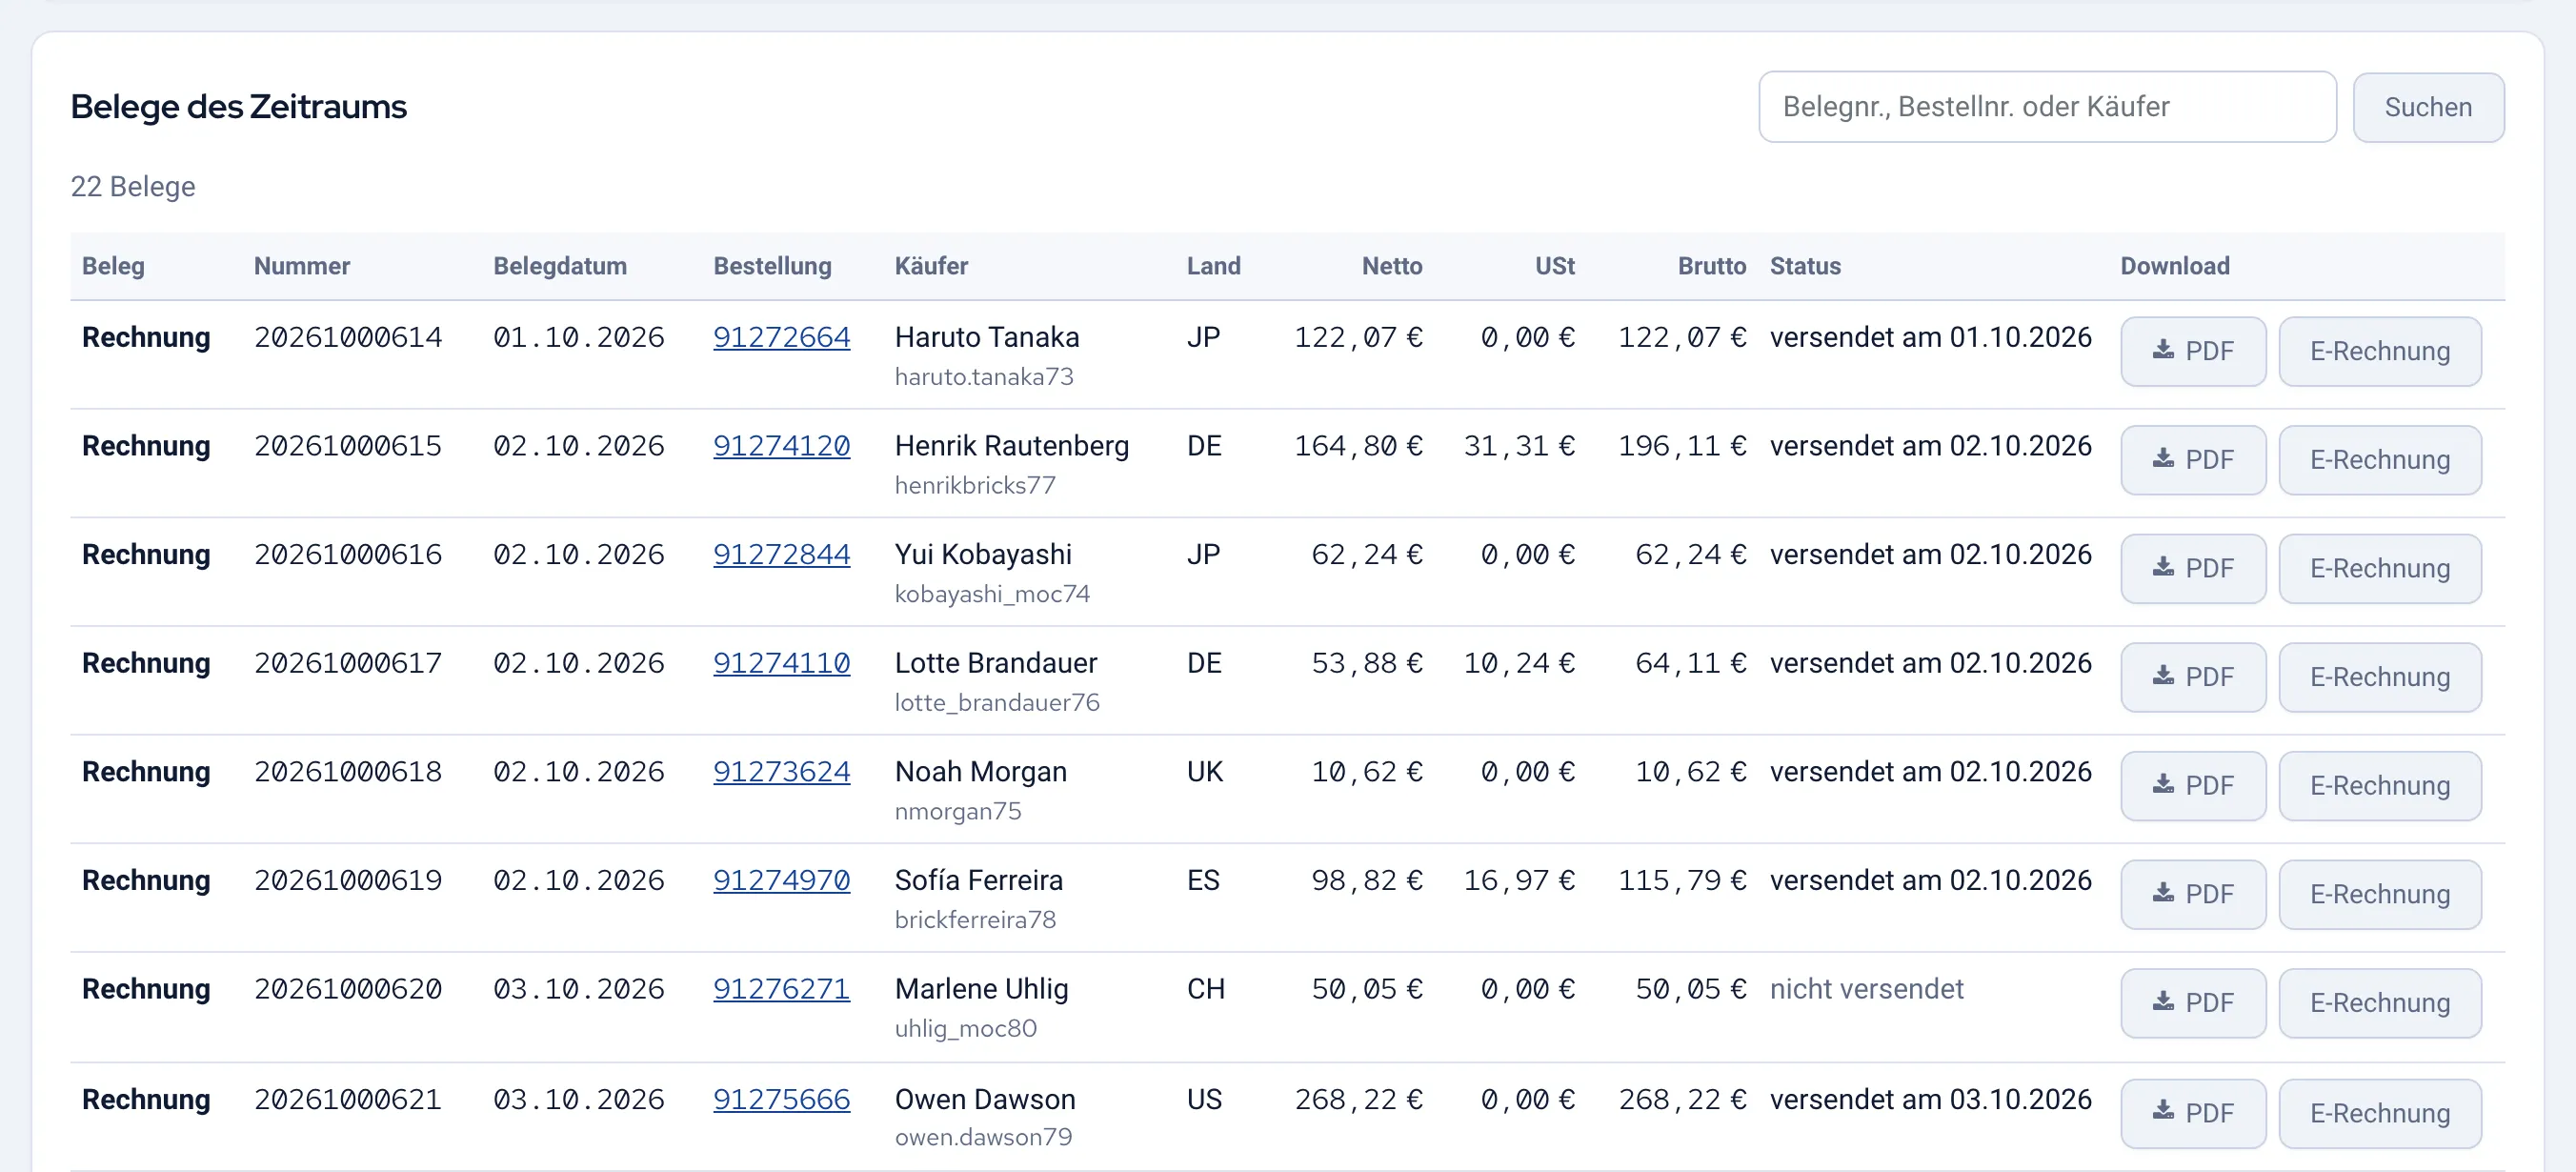Screen dimensions: 2576x1172
Task: Open order link 91276271
Action: point(781,989)
